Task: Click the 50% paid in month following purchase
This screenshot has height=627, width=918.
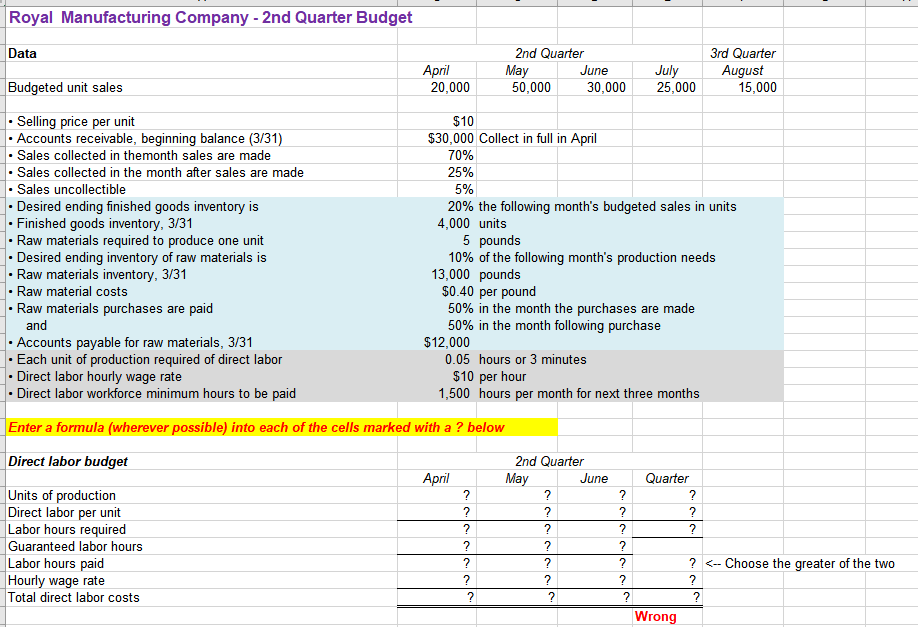Action: (461, 325)
